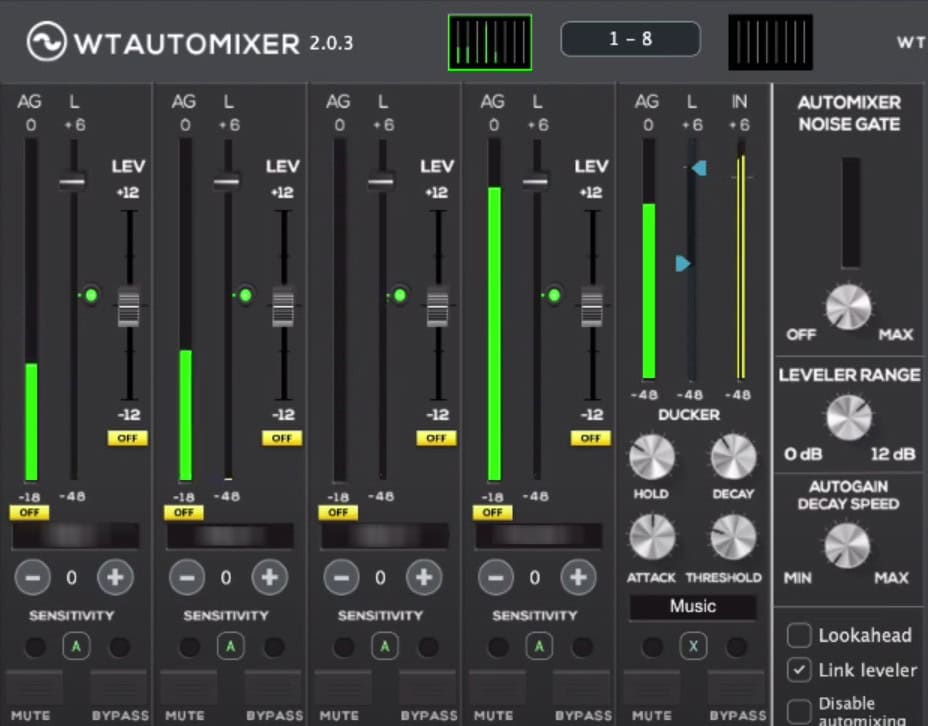Image resolution: width=928 pixels, height=726 pixels.
Task: Click the first channel LEV slider handle
Action: click(128, 306)
